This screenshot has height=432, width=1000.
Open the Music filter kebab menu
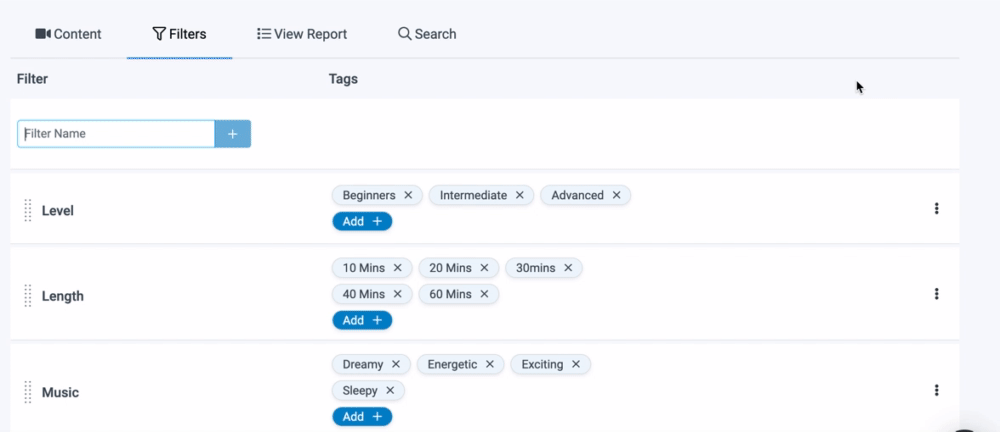pyautogui.click(x=936, y=391)
